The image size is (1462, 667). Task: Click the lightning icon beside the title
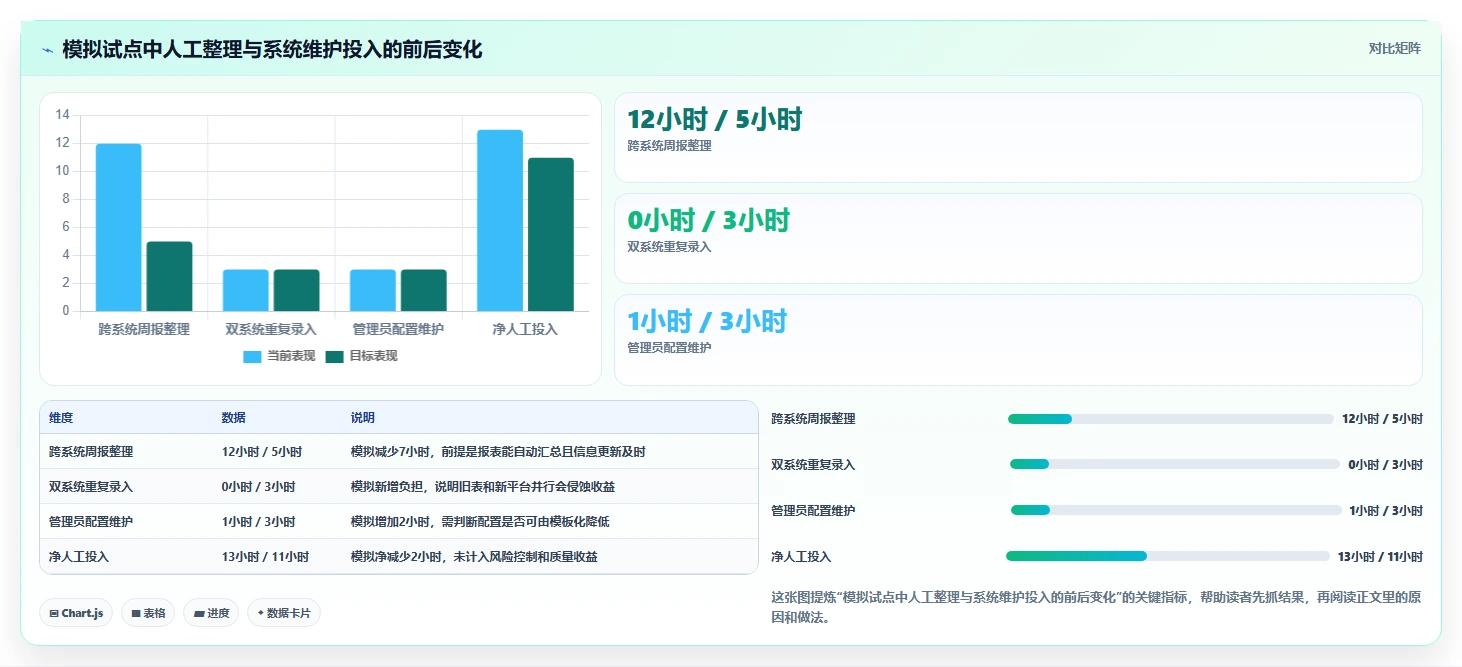point(47,50)
